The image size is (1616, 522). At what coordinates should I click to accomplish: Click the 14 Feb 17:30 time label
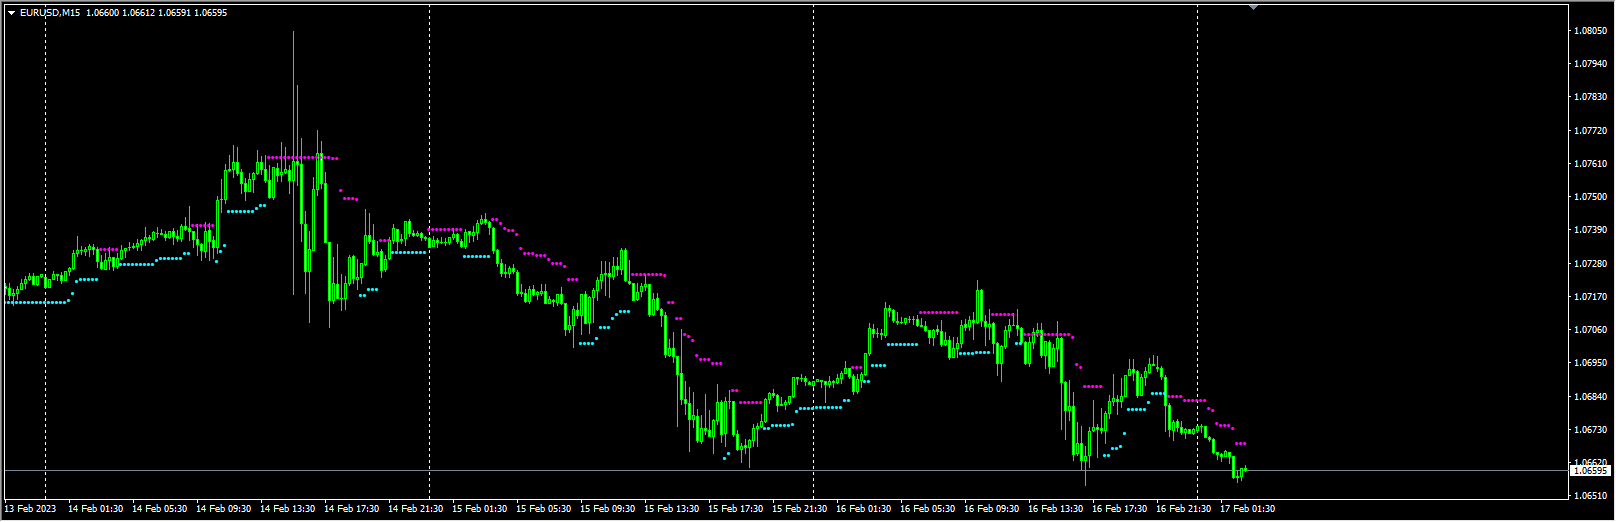tap(352, 509)
